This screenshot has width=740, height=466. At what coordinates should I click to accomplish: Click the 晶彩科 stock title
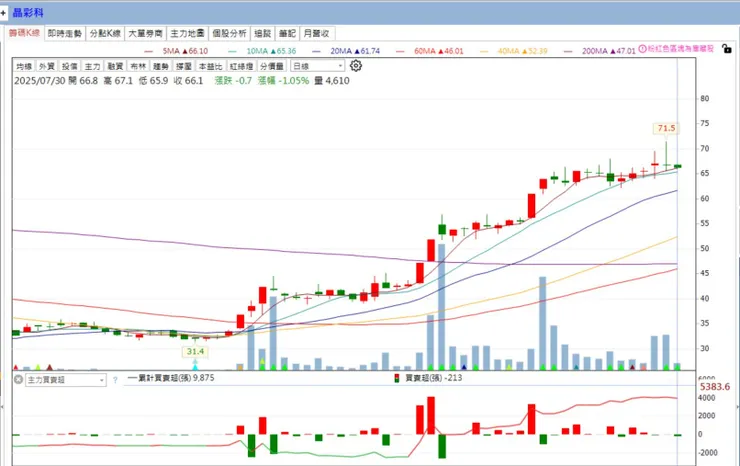pos(28,13)
